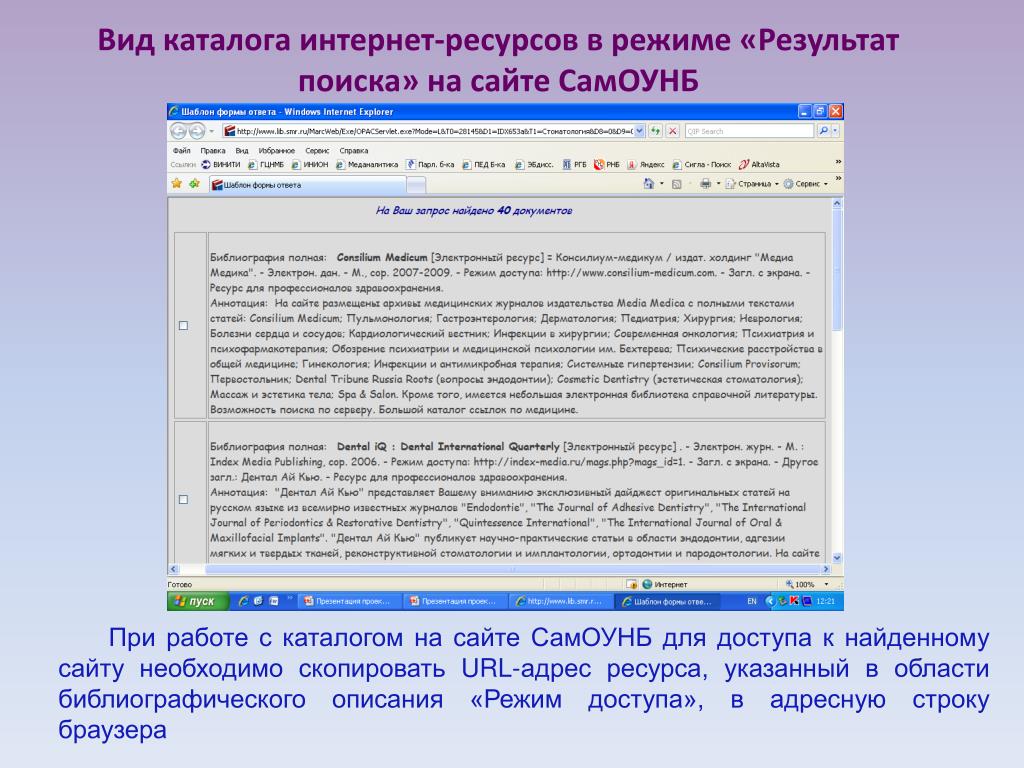Open the ИНИОН link bar shortcut
Image resolution: width=1024 pixels, height=768 pixels.
310,165
